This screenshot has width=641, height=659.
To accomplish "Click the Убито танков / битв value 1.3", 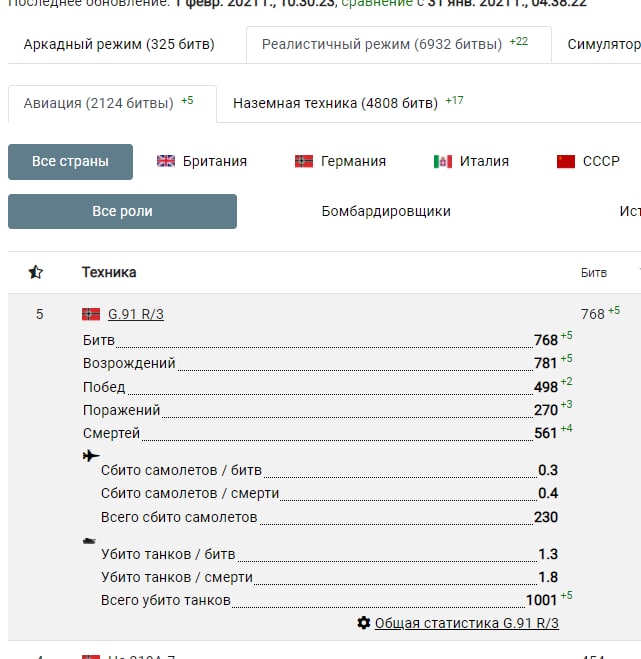I will (x=548, y=554).
